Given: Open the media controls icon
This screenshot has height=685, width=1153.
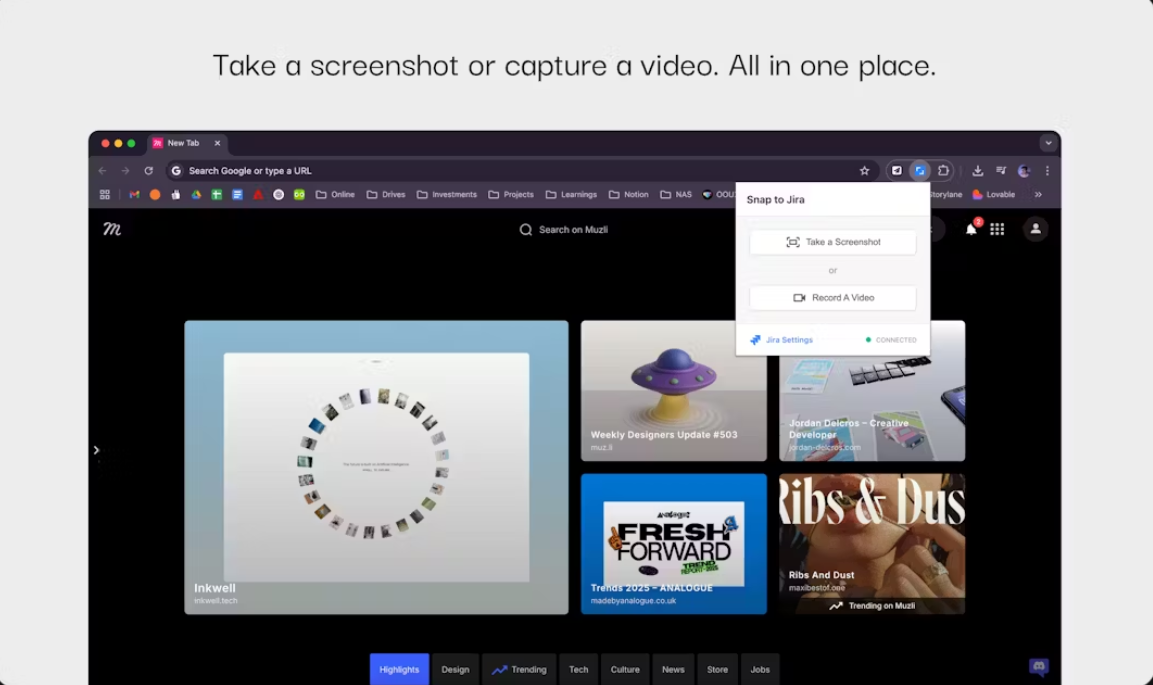Looking at the screenshot, I should pos(1001,171).
